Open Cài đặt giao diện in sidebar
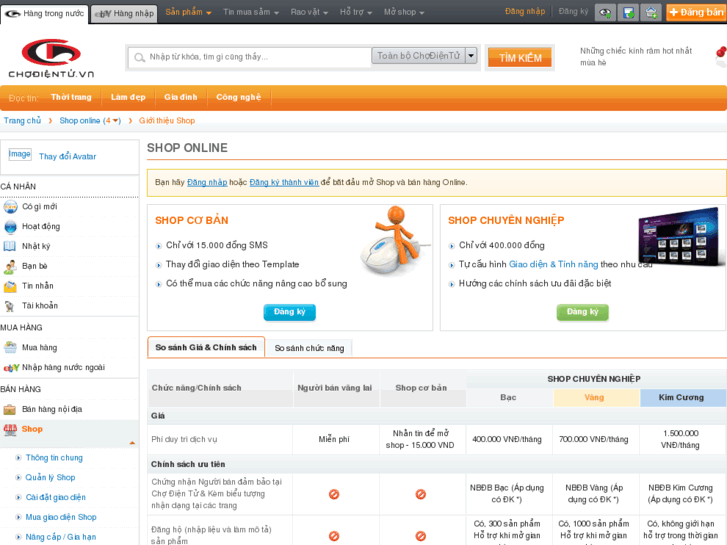Screen dimensions: 727x545 point(56,498)
